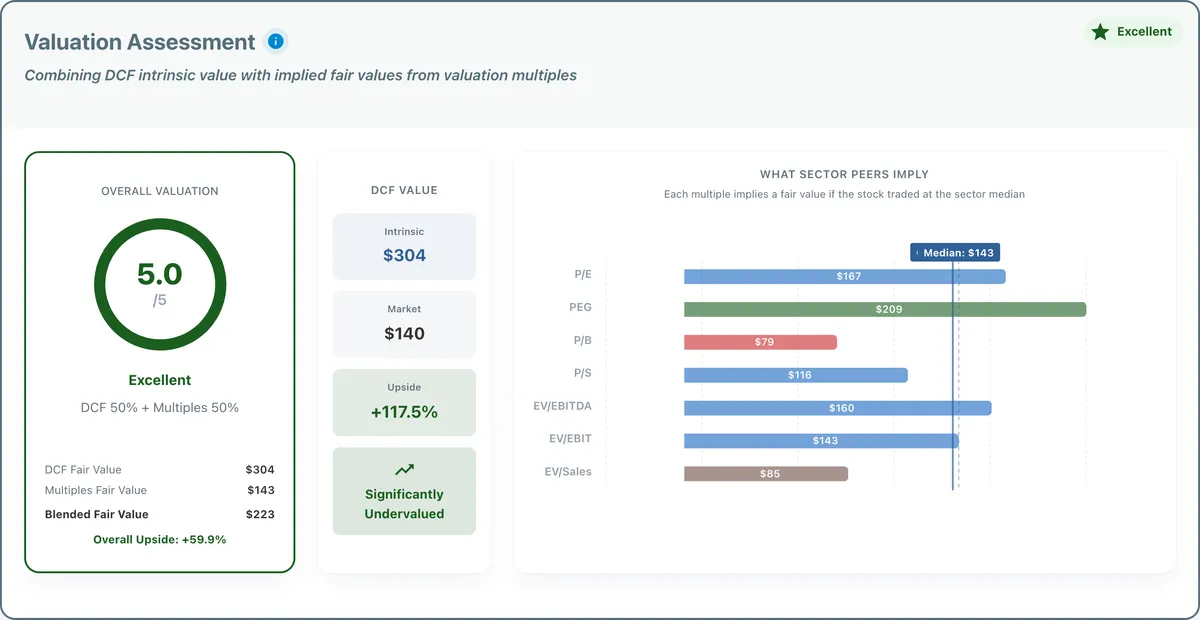The image size is (1200, 620).
Task: Click the star icon in Excellent badge
Action: point(1100,32)
